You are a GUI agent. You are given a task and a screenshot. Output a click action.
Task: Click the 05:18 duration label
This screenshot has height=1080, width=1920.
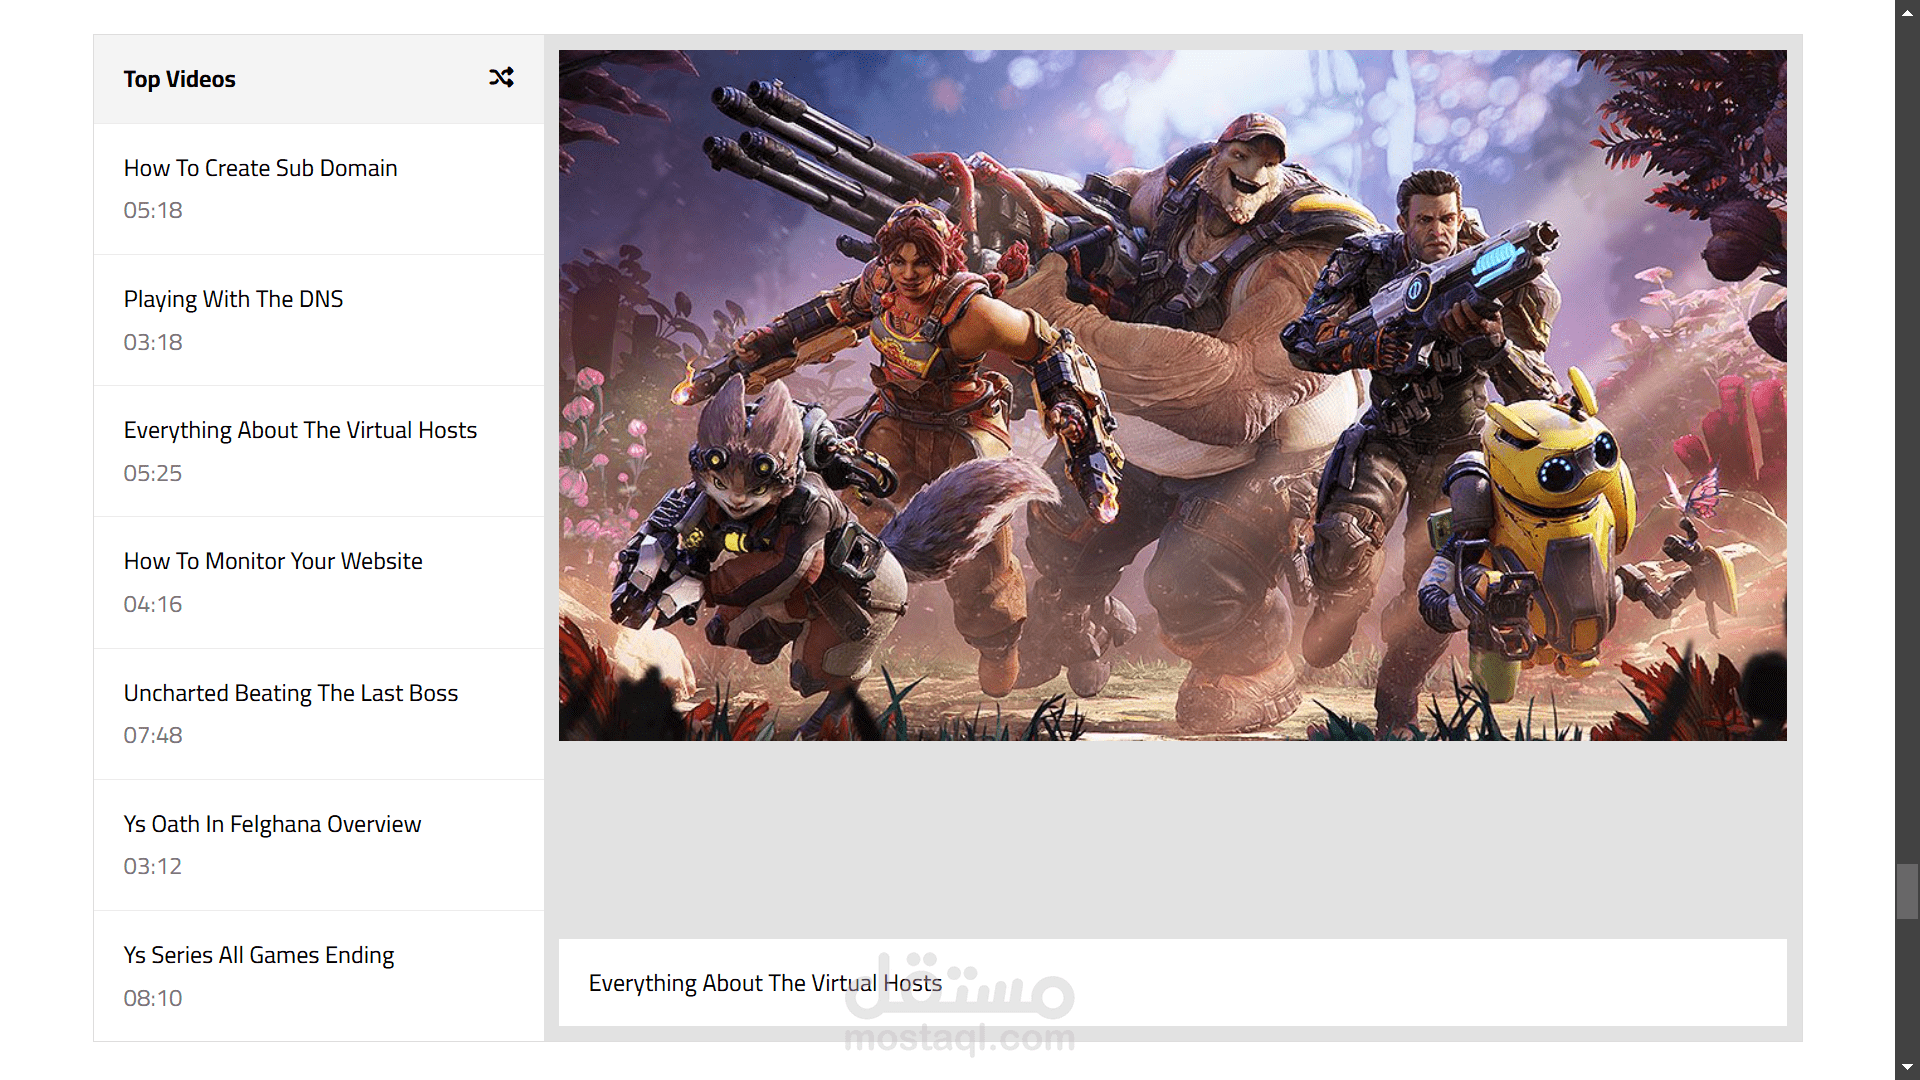153,210
